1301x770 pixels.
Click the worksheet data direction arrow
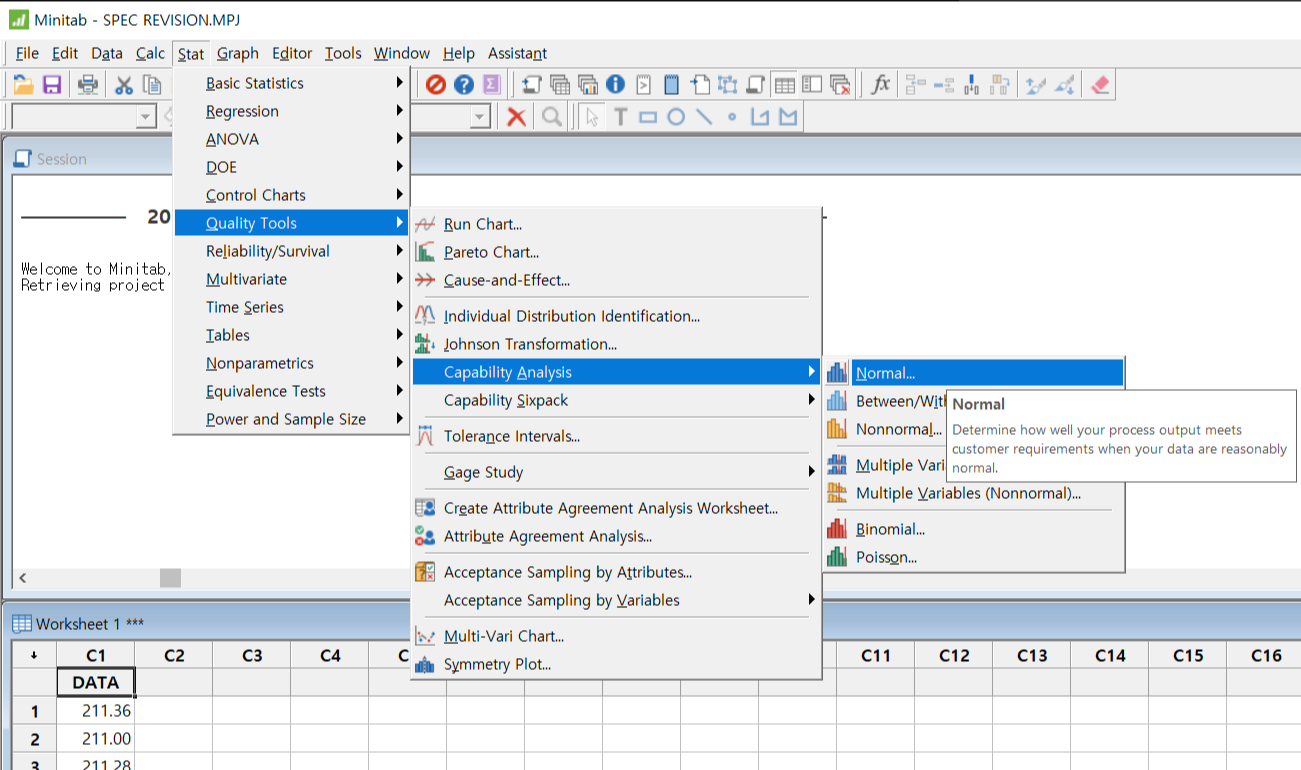pos(35,655)
